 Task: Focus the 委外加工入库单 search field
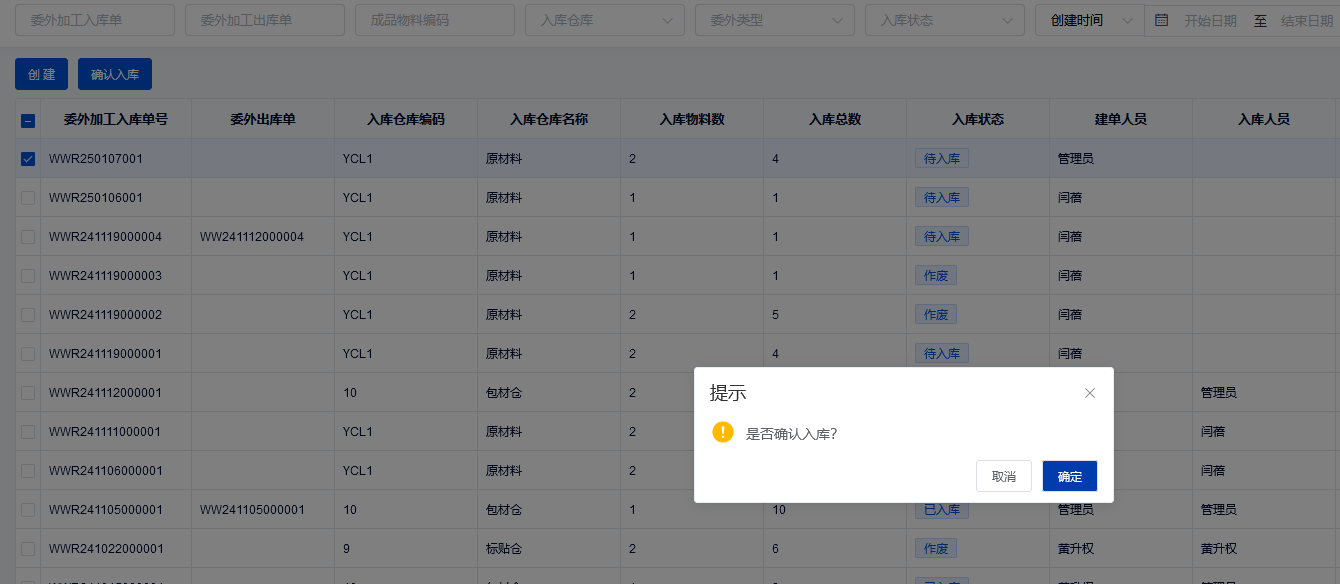[94, 20]
